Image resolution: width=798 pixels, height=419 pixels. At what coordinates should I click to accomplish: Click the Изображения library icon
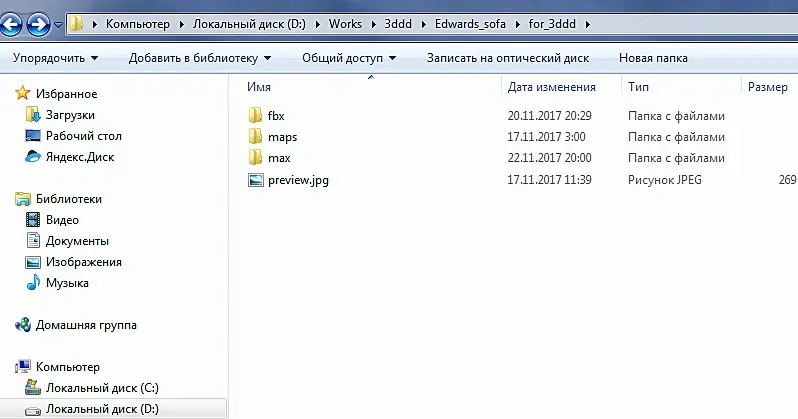33,262
